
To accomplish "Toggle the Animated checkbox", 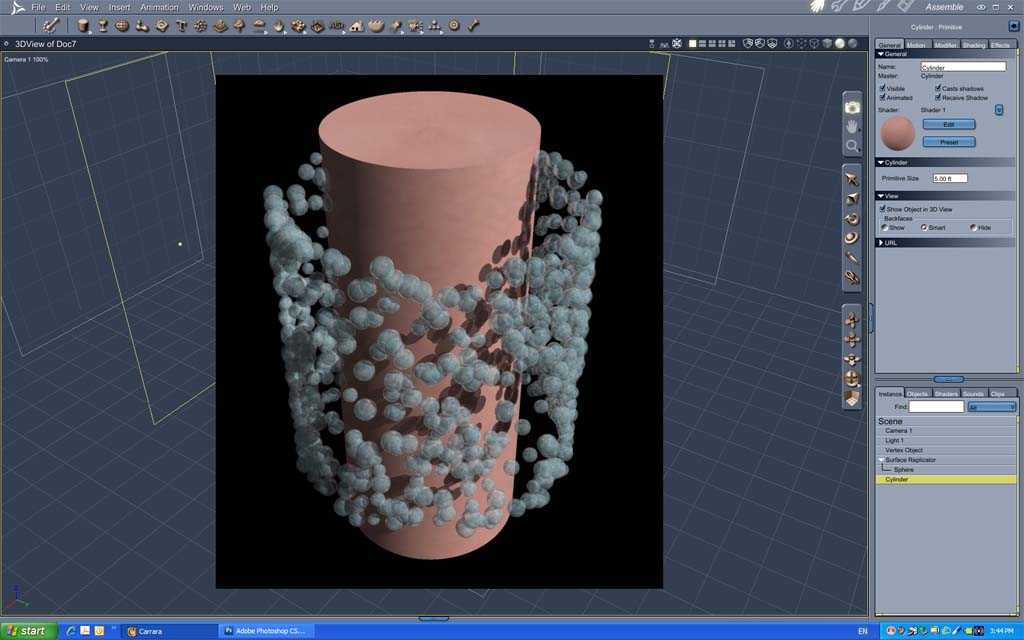I will 882,97.
